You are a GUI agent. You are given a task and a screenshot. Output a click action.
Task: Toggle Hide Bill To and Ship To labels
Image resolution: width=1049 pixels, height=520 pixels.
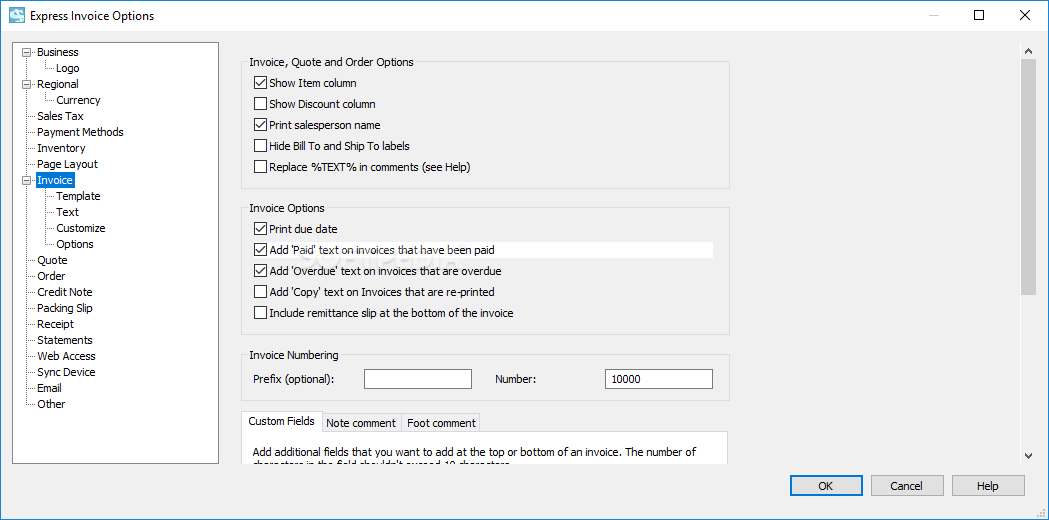click(260, 146)
